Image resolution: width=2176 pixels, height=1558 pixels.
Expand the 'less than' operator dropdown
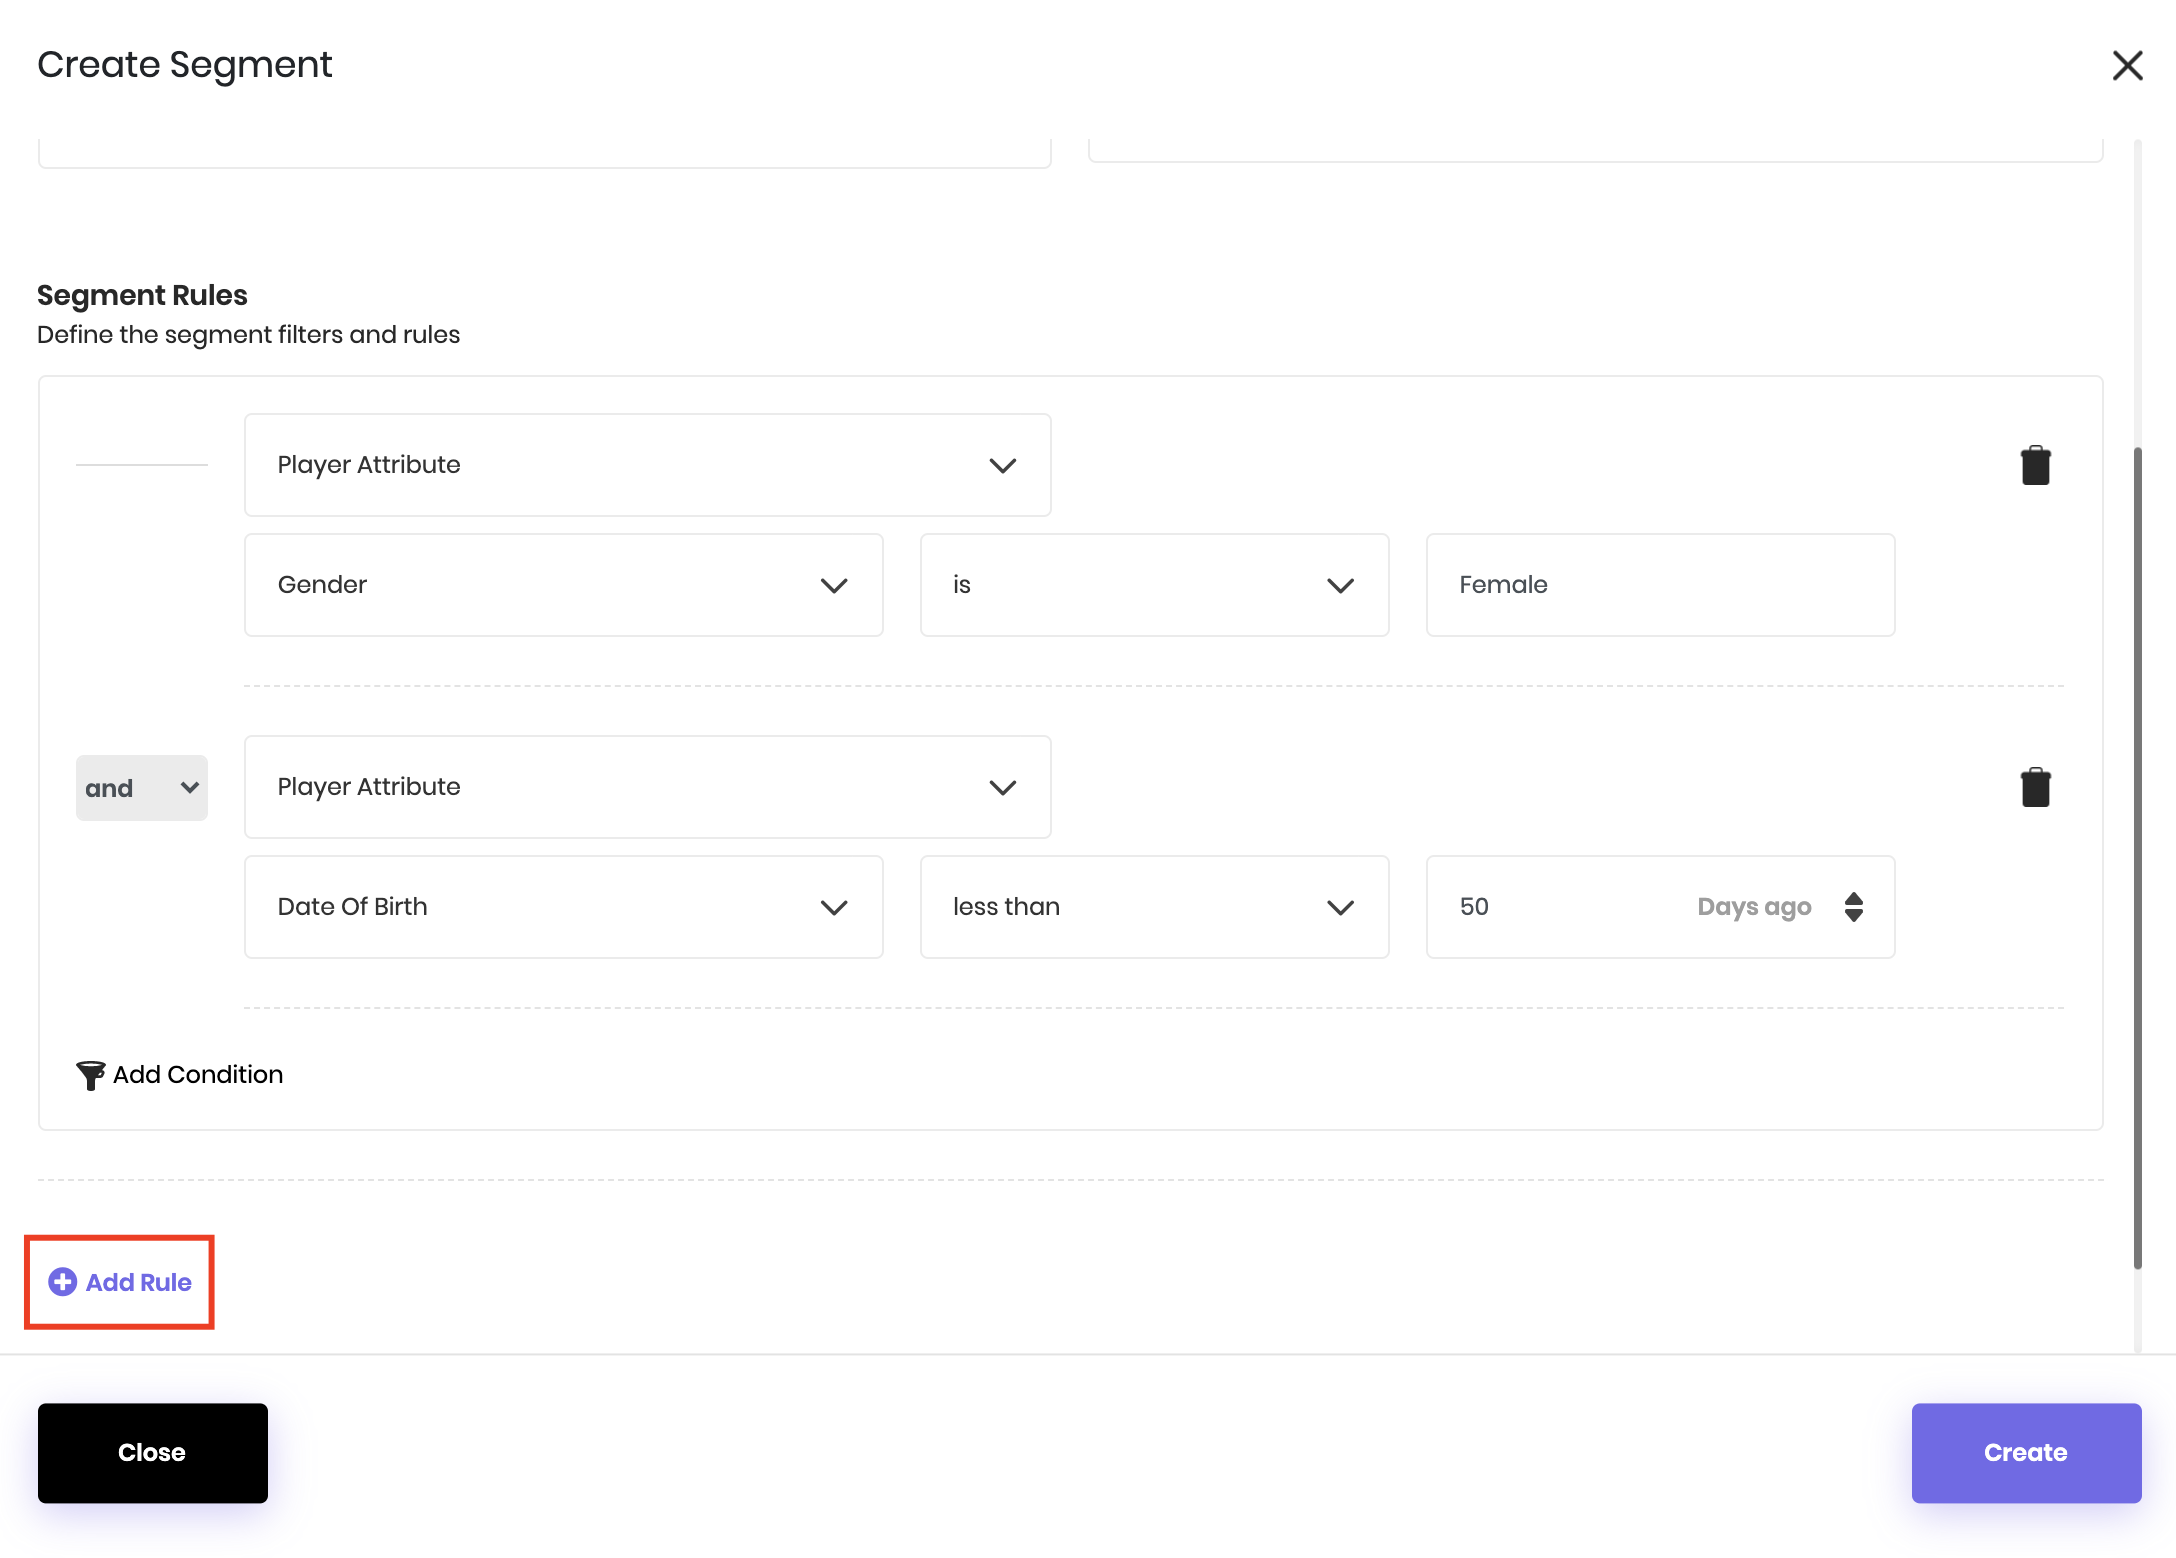[1154, 907]
